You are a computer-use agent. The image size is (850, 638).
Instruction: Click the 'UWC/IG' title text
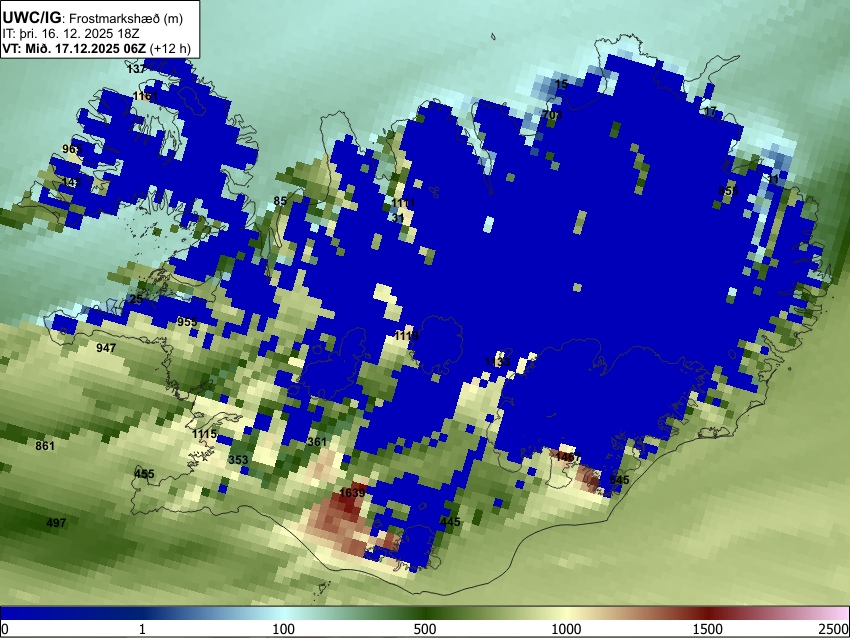(31, 17)
